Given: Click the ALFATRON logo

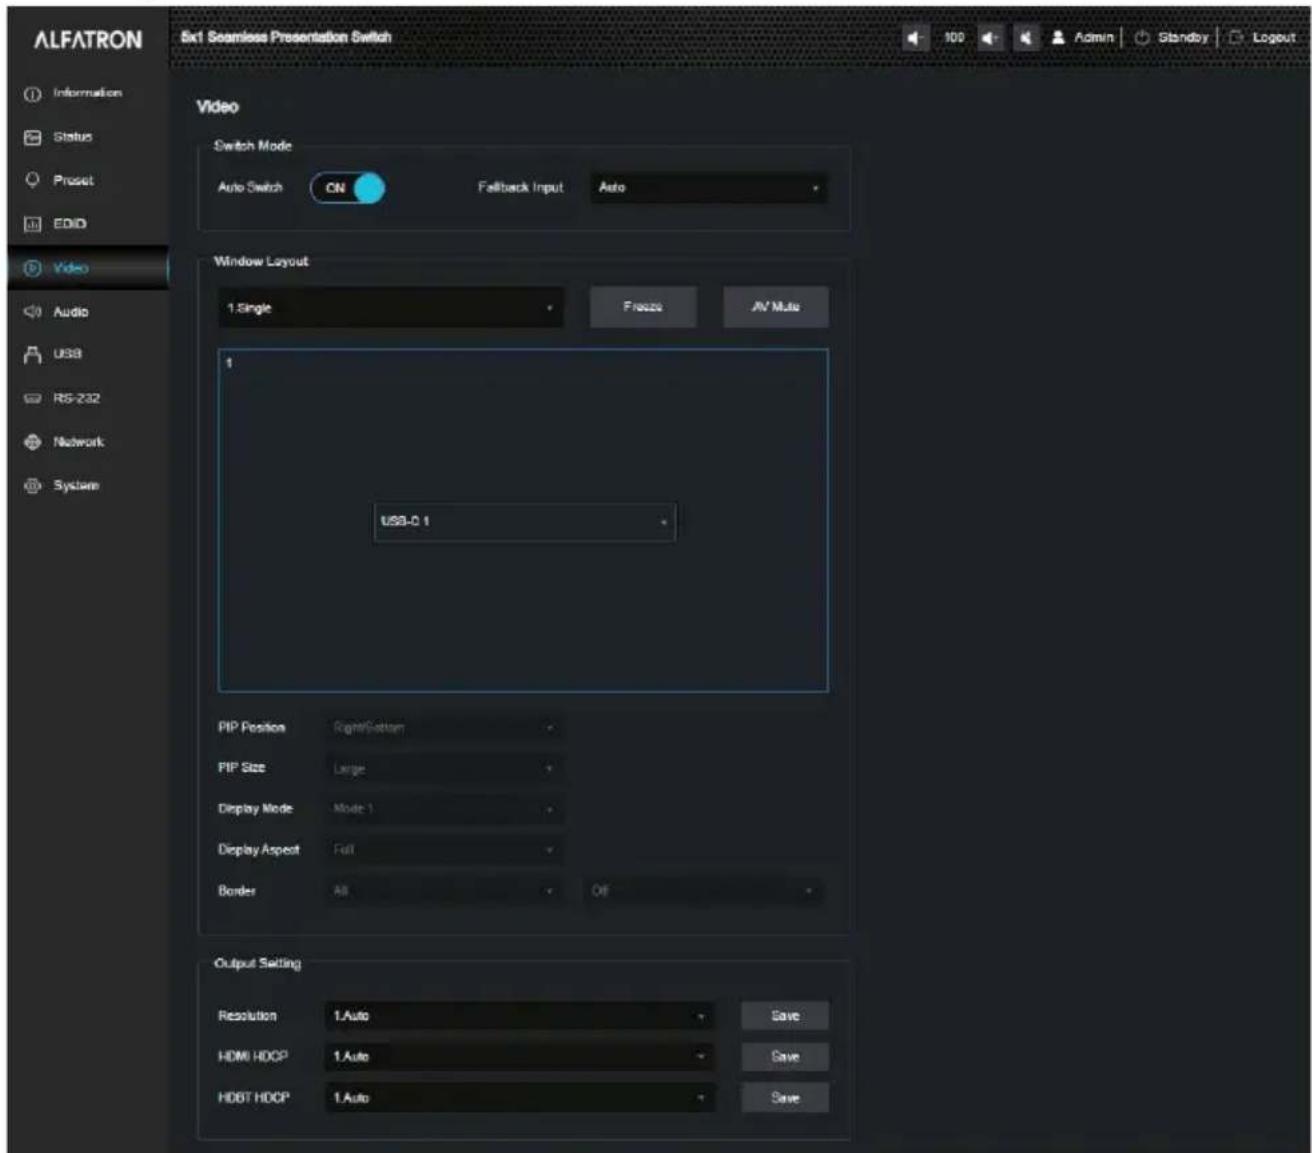Looking at the screenshot, I should [x=88, y=40].
